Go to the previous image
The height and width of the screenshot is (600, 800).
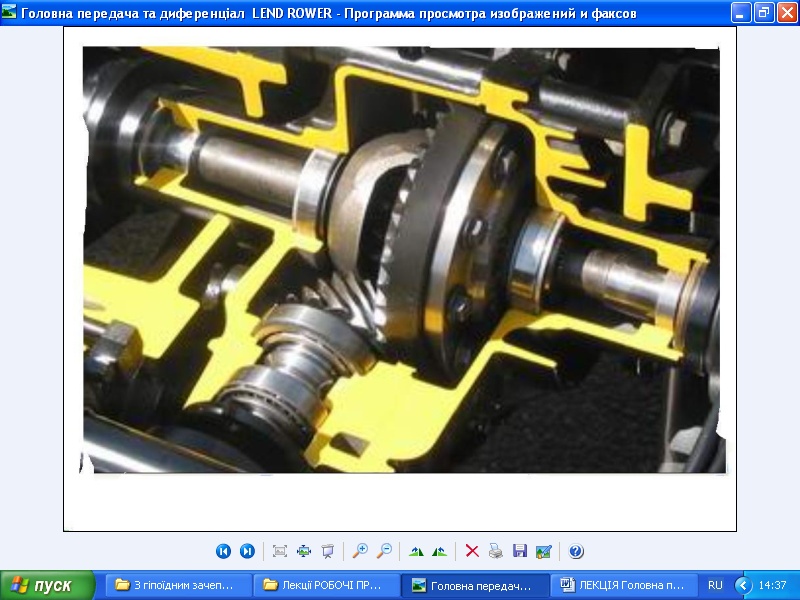[x=223, y=551]
